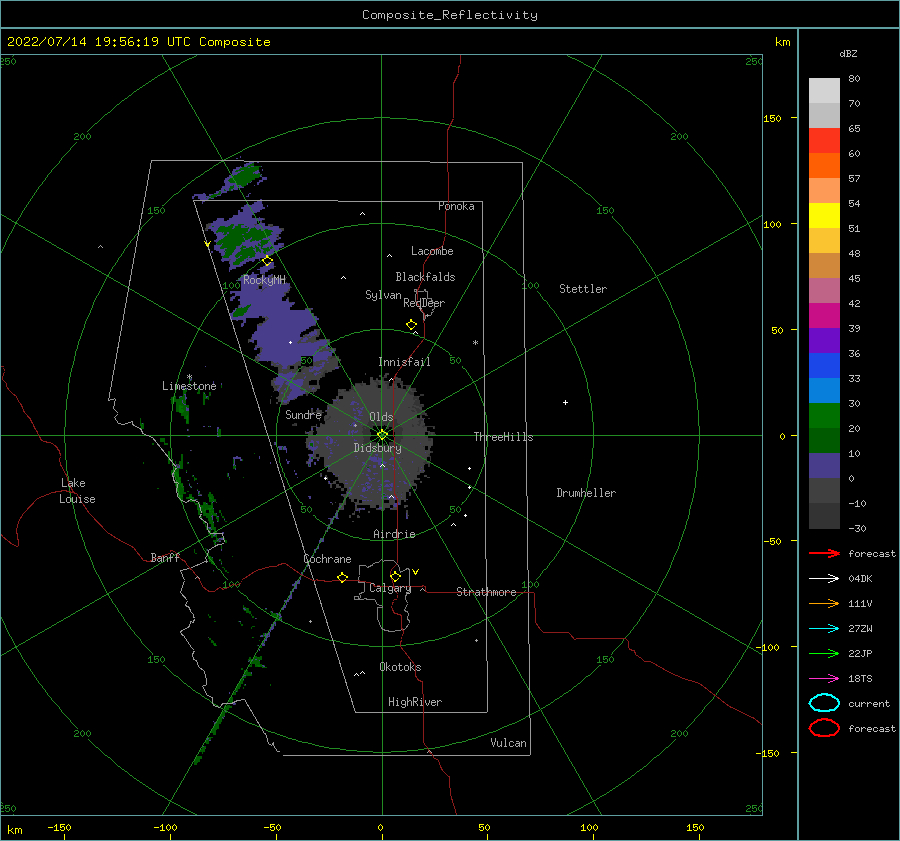Click the magenta 18TS arrow icon

click(824, 679)
